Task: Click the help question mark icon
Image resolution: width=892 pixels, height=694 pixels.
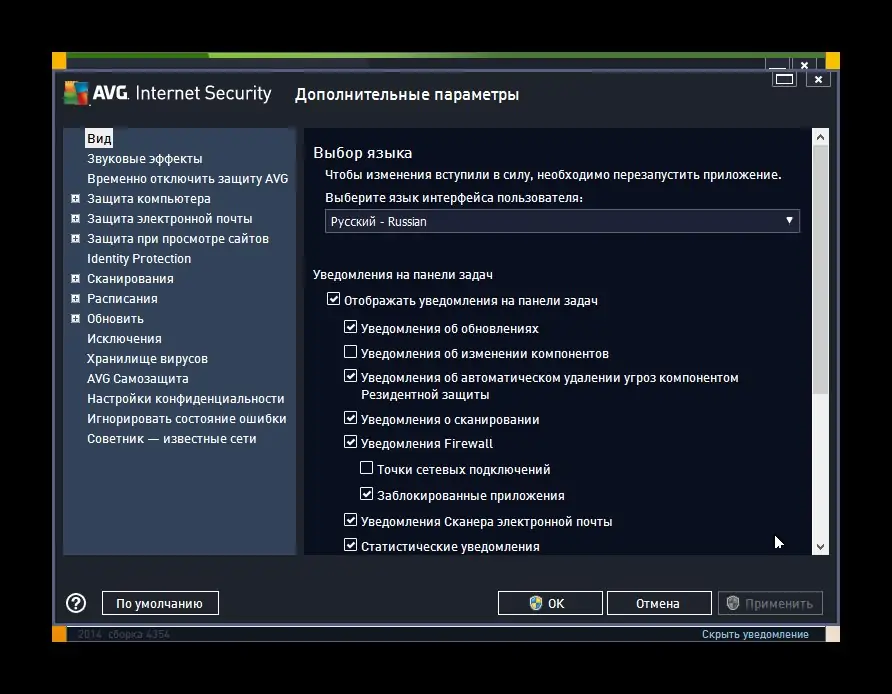Action: point(76,603)
